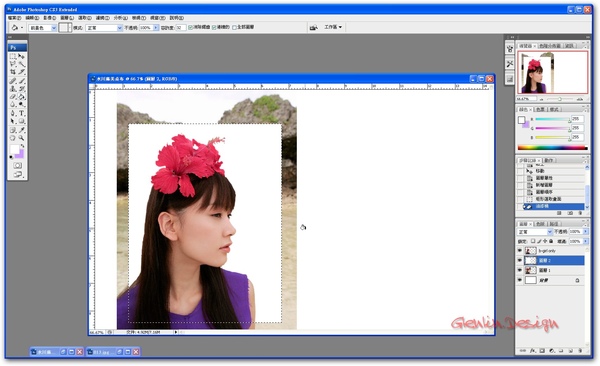The image size is (600, 366).
Task: Select the Brush tool
Action: tap(21, 81)
